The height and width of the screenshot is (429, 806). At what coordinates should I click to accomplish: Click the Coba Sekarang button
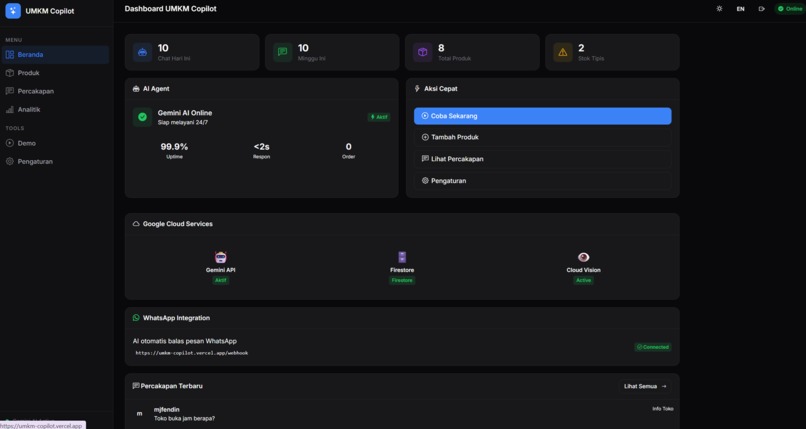pyautogui.click(x=542, y=116)
